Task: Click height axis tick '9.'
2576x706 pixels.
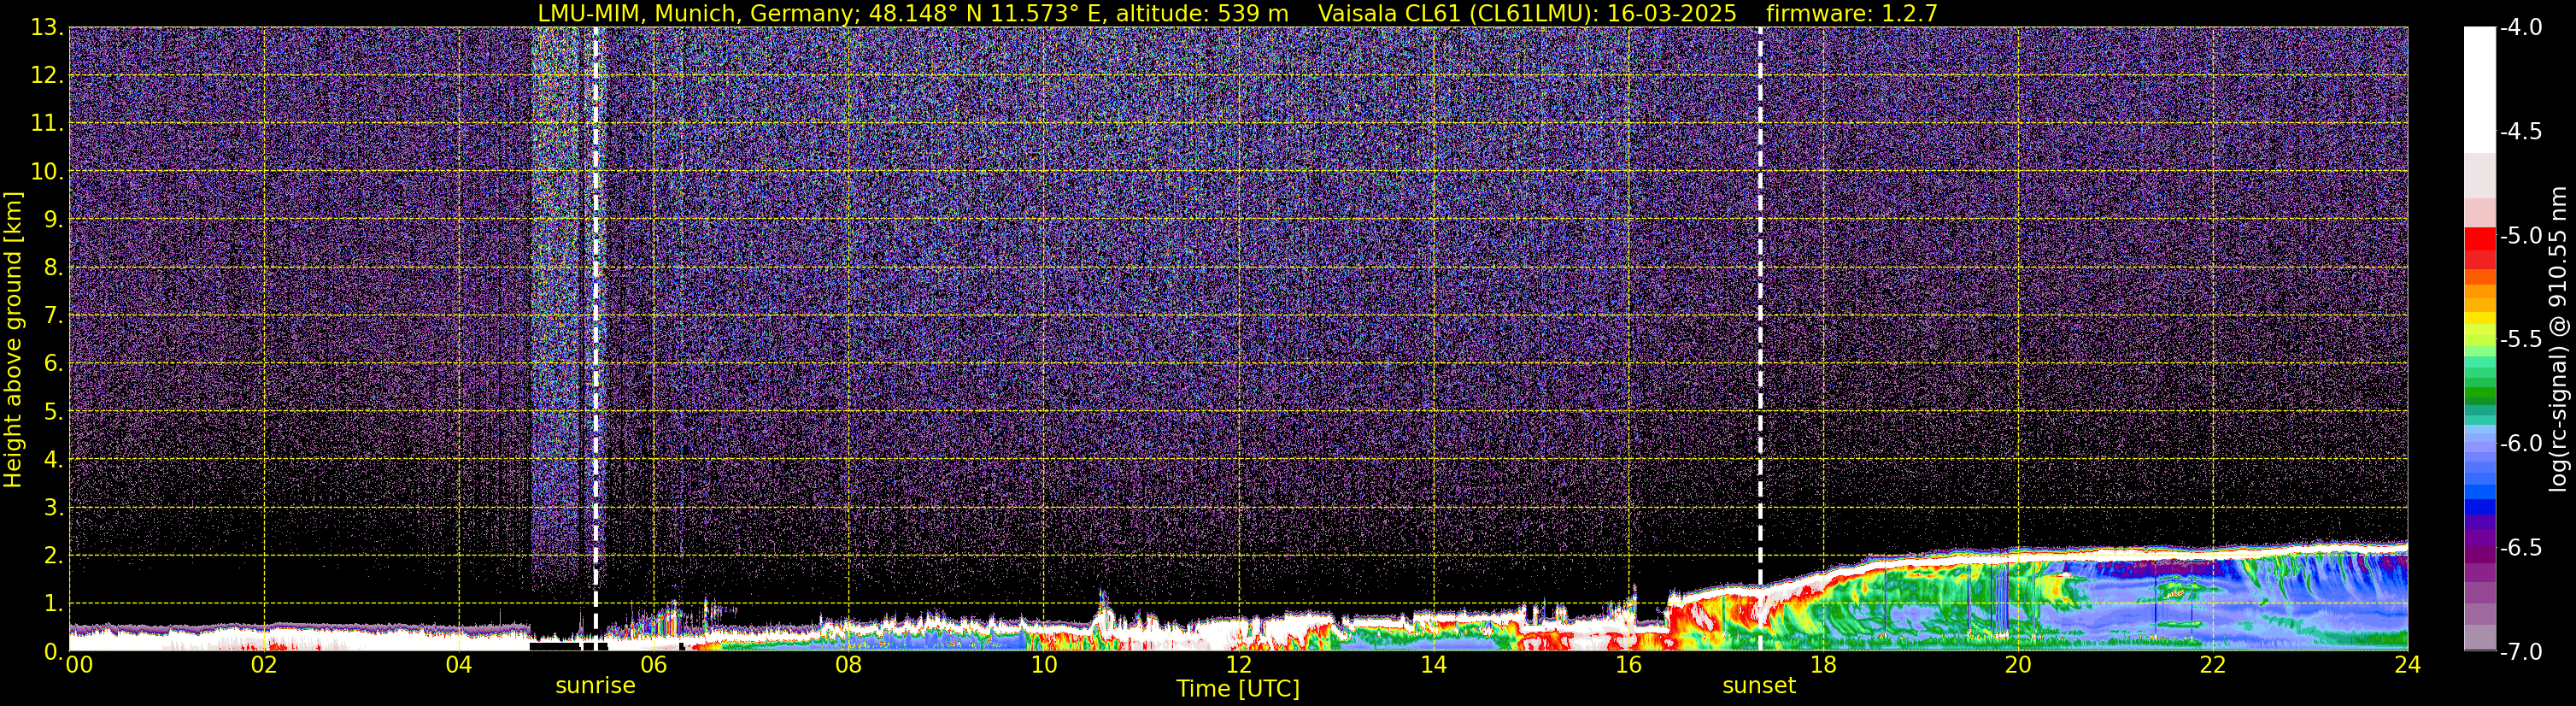Action: [x=53, y=220]
